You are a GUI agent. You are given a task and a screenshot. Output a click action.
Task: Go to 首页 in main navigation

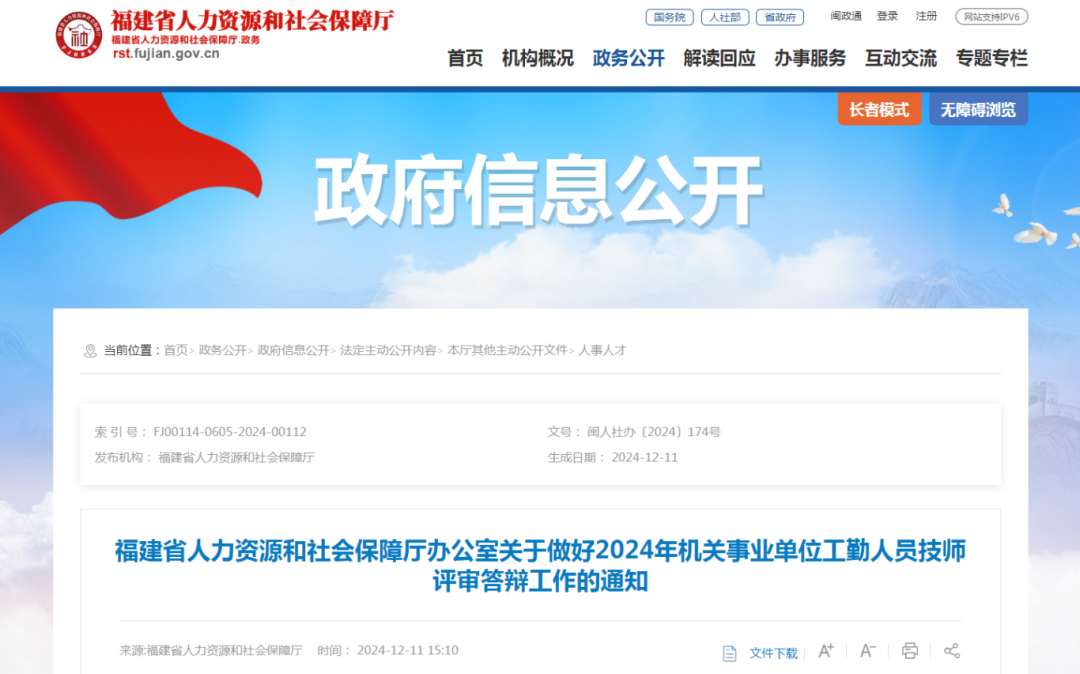tap(465, 59)
